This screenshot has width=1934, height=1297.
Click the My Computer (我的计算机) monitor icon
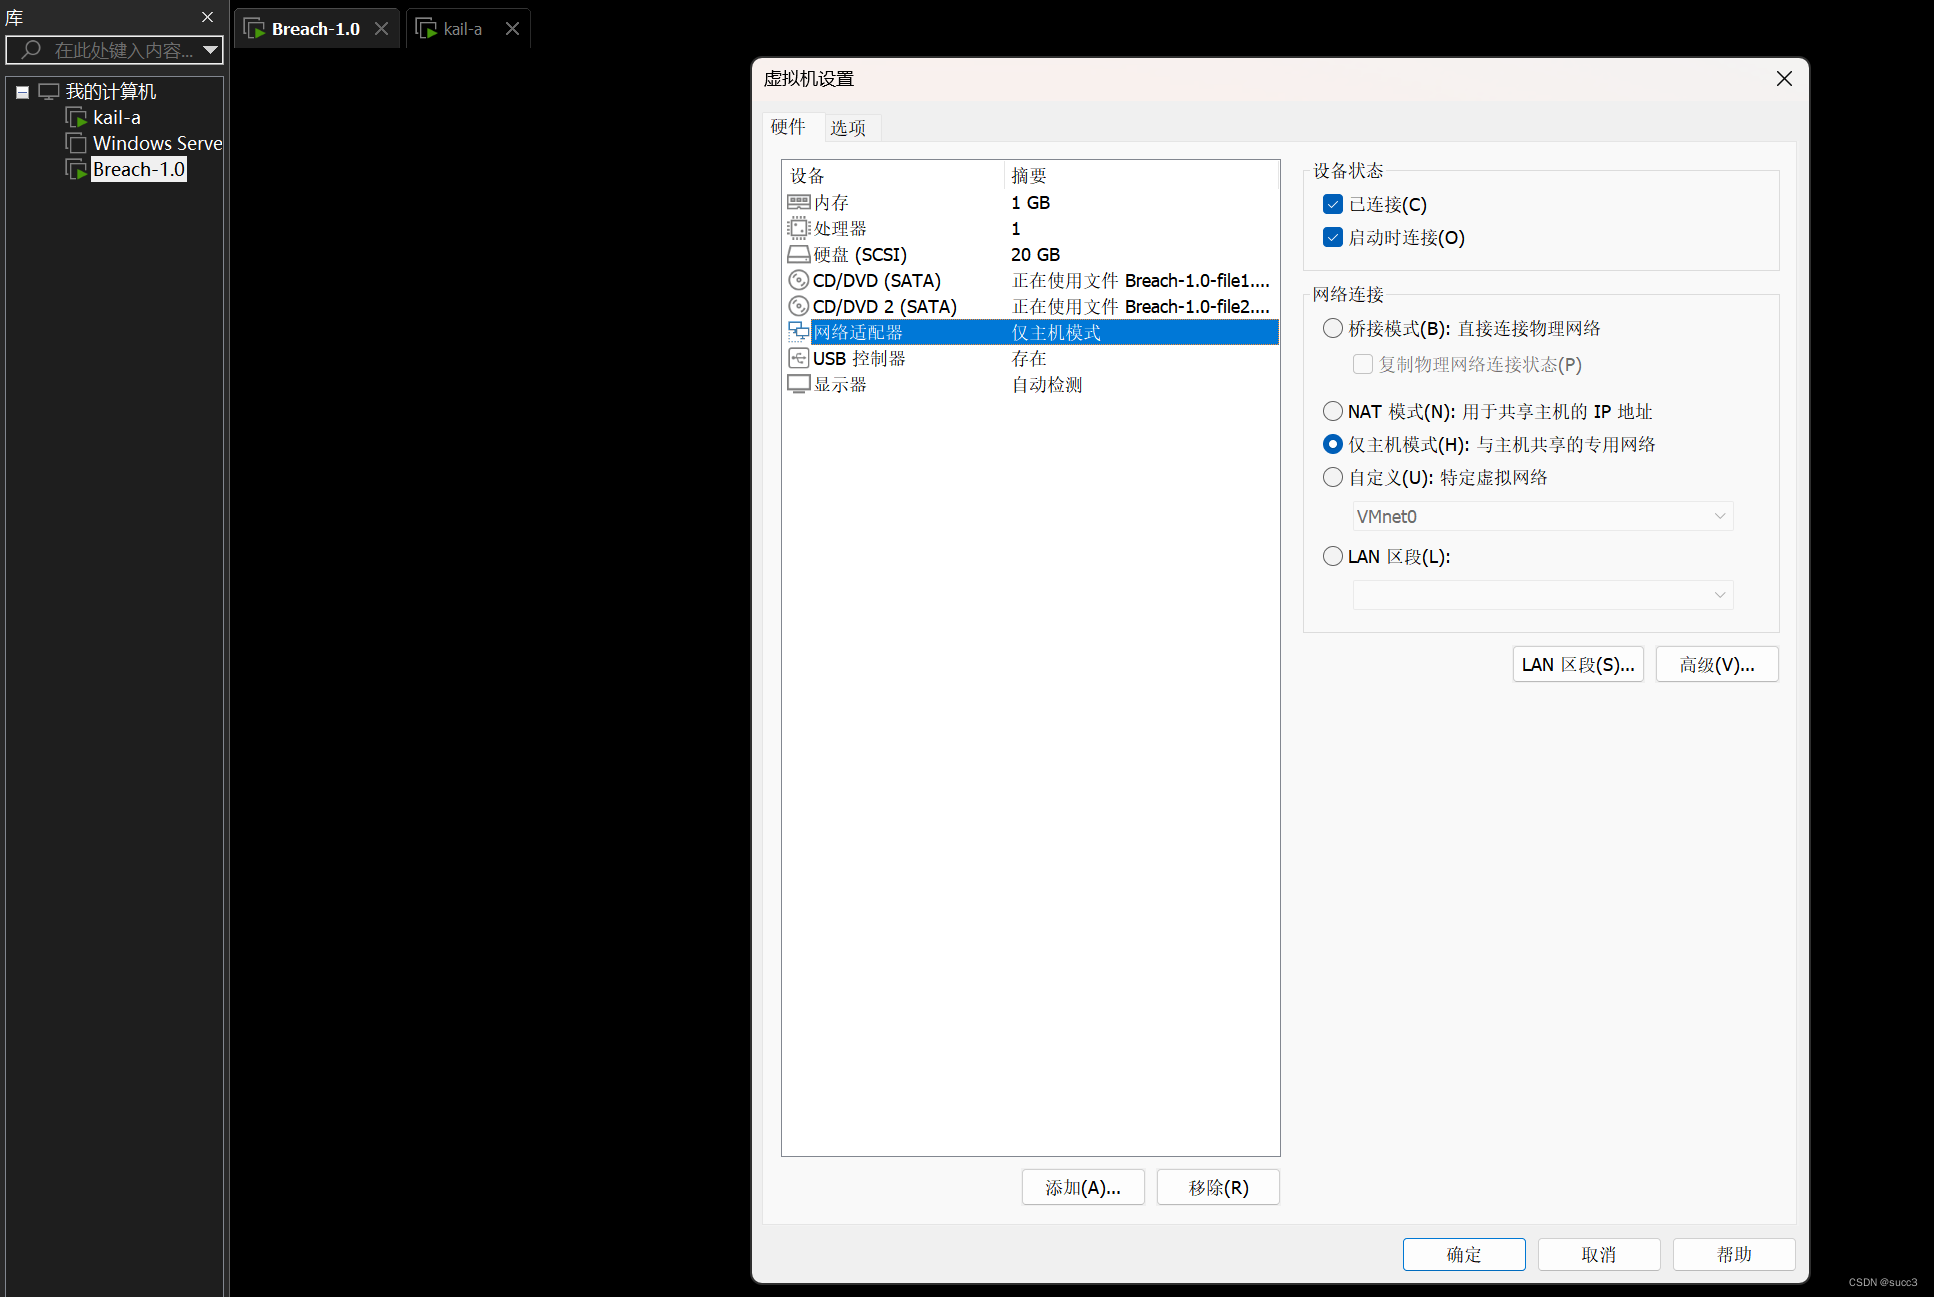click(49, 92)
